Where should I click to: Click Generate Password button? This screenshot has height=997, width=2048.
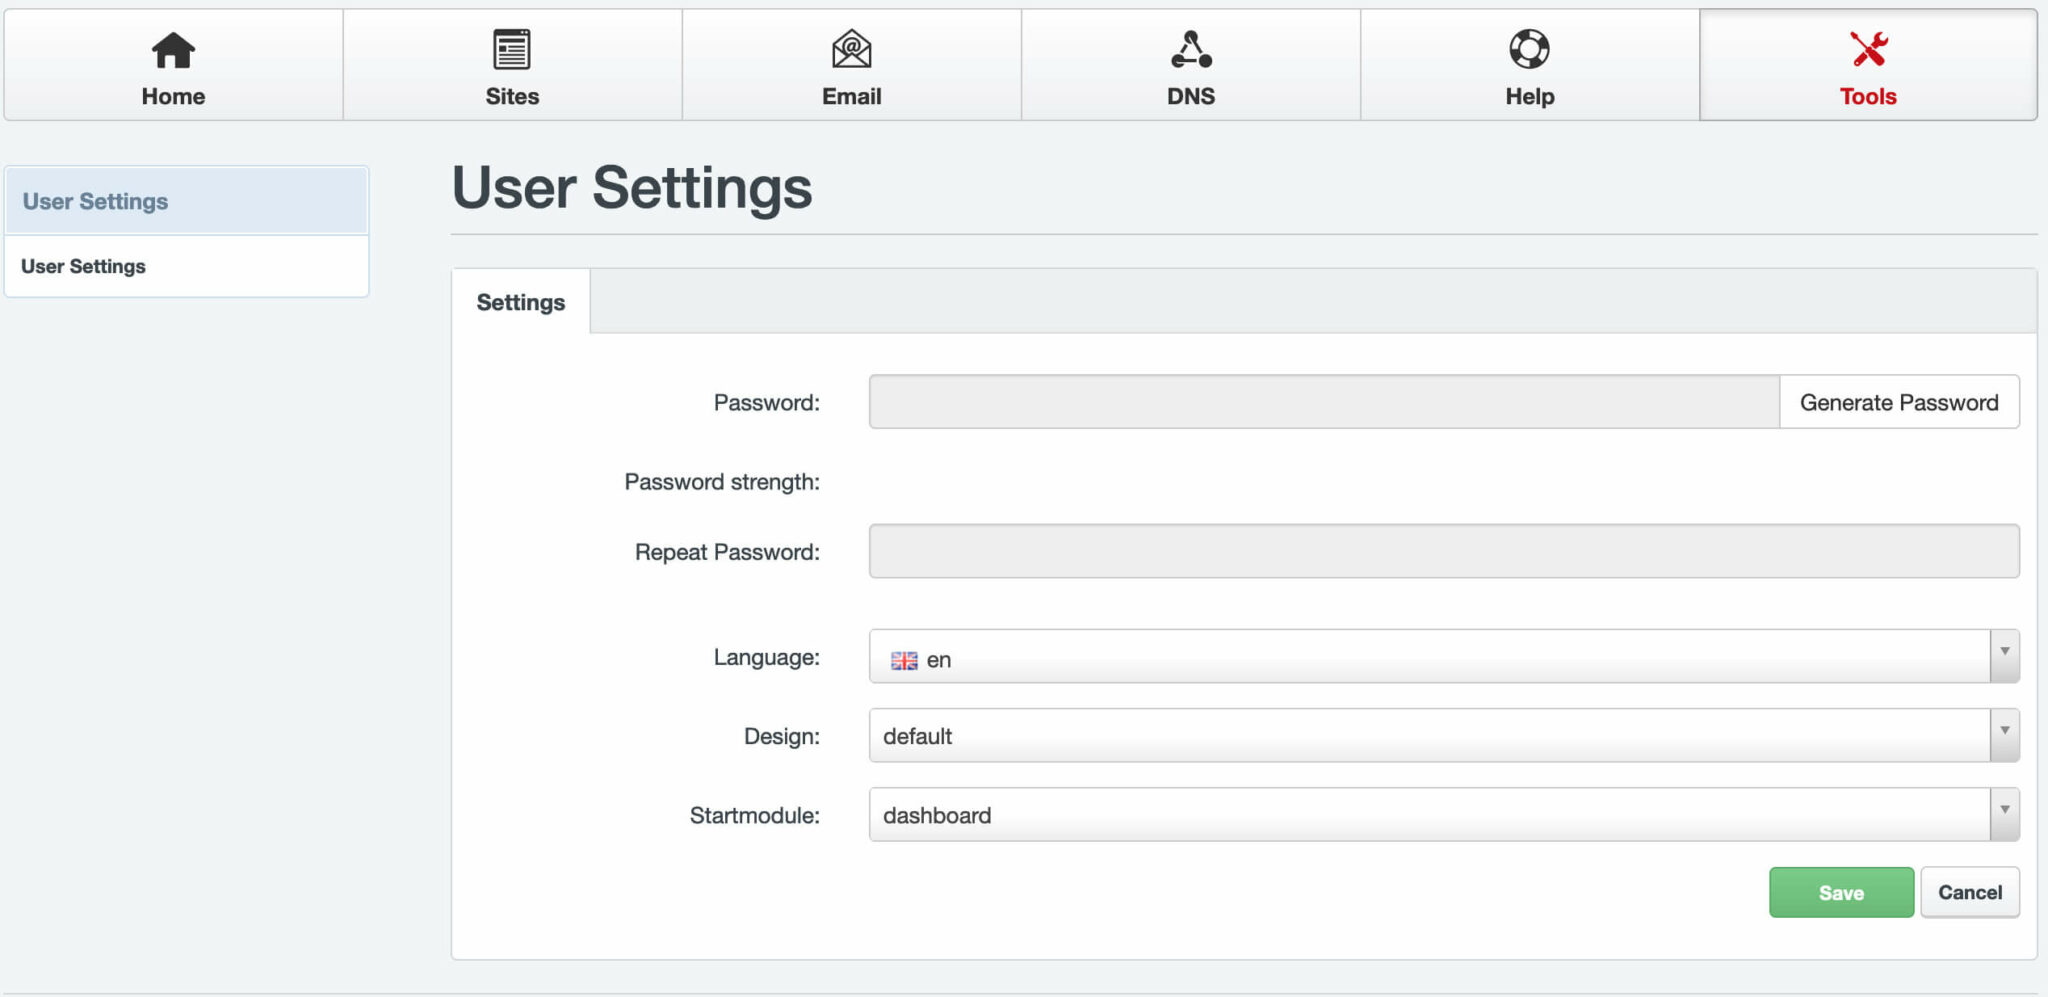click(x=1899, y=402)
